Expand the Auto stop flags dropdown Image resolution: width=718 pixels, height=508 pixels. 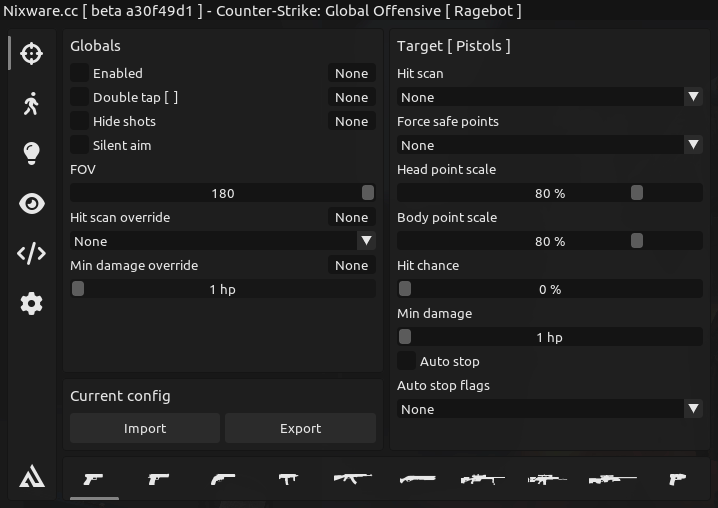(x=549, y=409)
